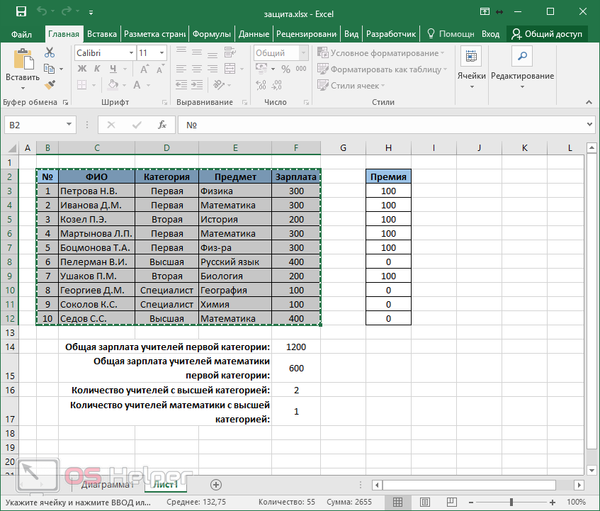Click the Copy icon
This screenshot has height=511, width=600.
pyautogui.click(x=49, y=69)
